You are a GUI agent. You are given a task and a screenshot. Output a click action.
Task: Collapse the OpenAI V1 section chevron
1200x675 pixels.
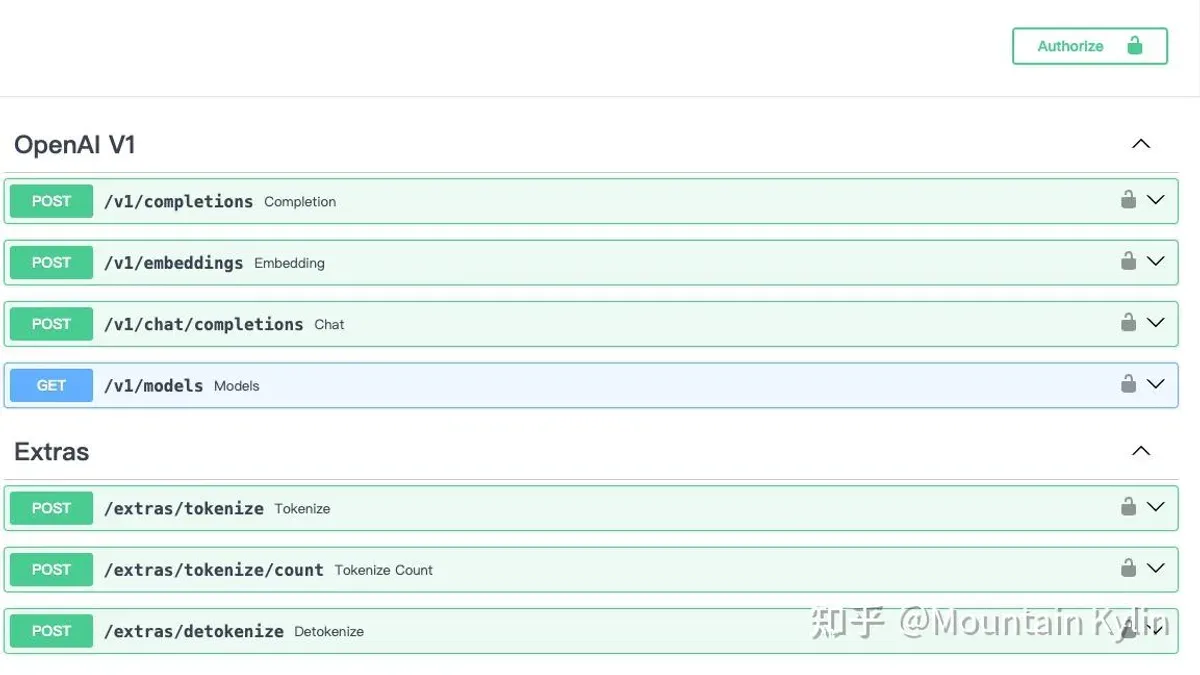(x=1141, y=144)
